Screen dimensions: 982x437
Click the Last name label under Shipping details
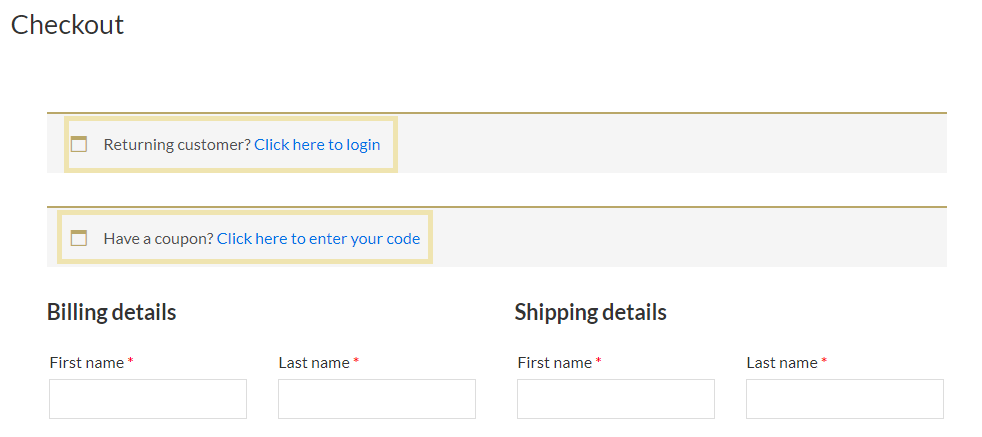pyautogui.click(x=782, y=362)
